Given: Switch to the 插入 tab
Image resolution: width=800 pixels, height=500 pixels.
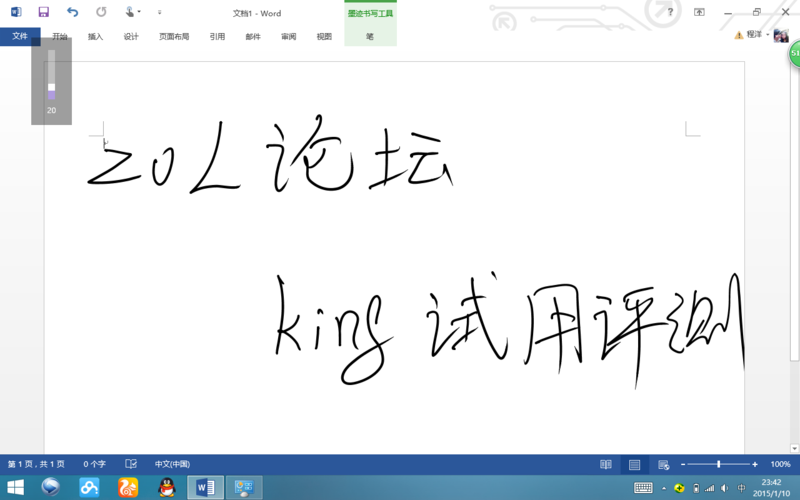Looking at the screenshot, I should click(95, 36).
